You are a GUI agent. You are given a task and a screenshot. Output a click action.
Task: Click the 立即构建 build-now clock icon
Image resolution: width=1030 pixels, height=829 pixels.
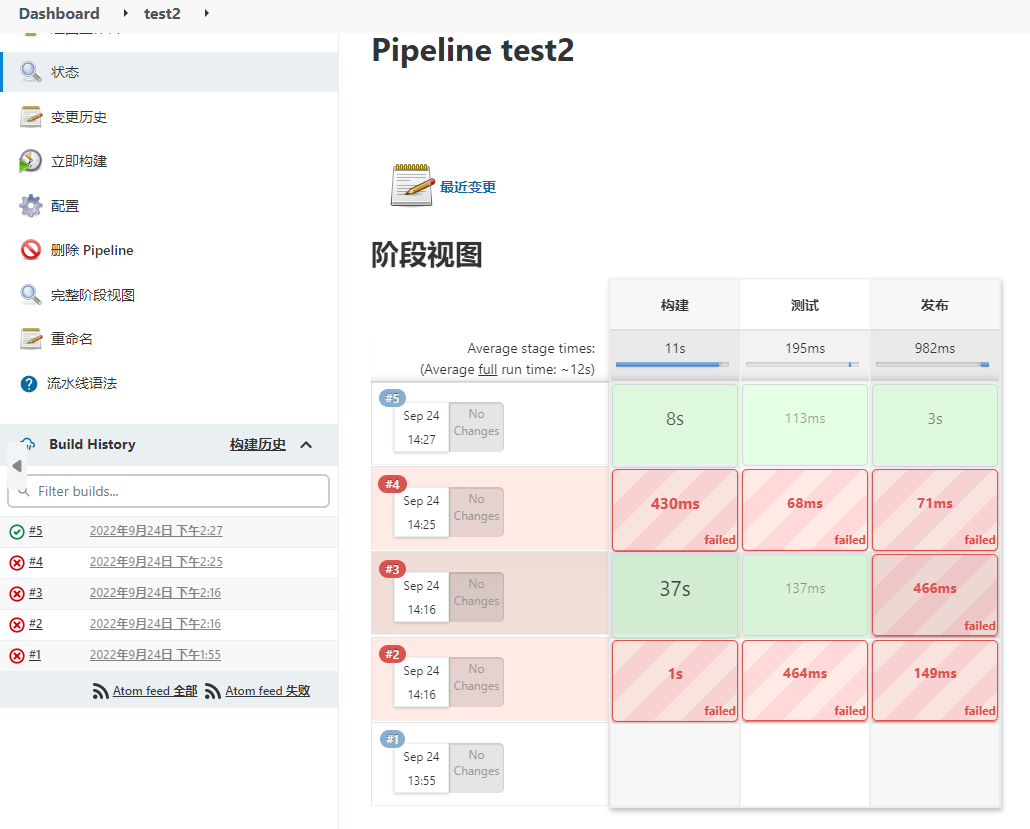tap(31, 161)
